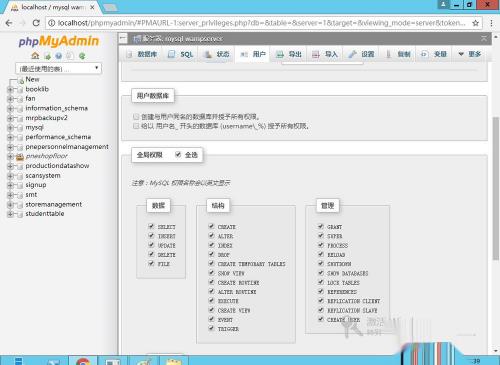
Task: Uncheck the FILE privilege checkbox
Action: pos(151,263)
